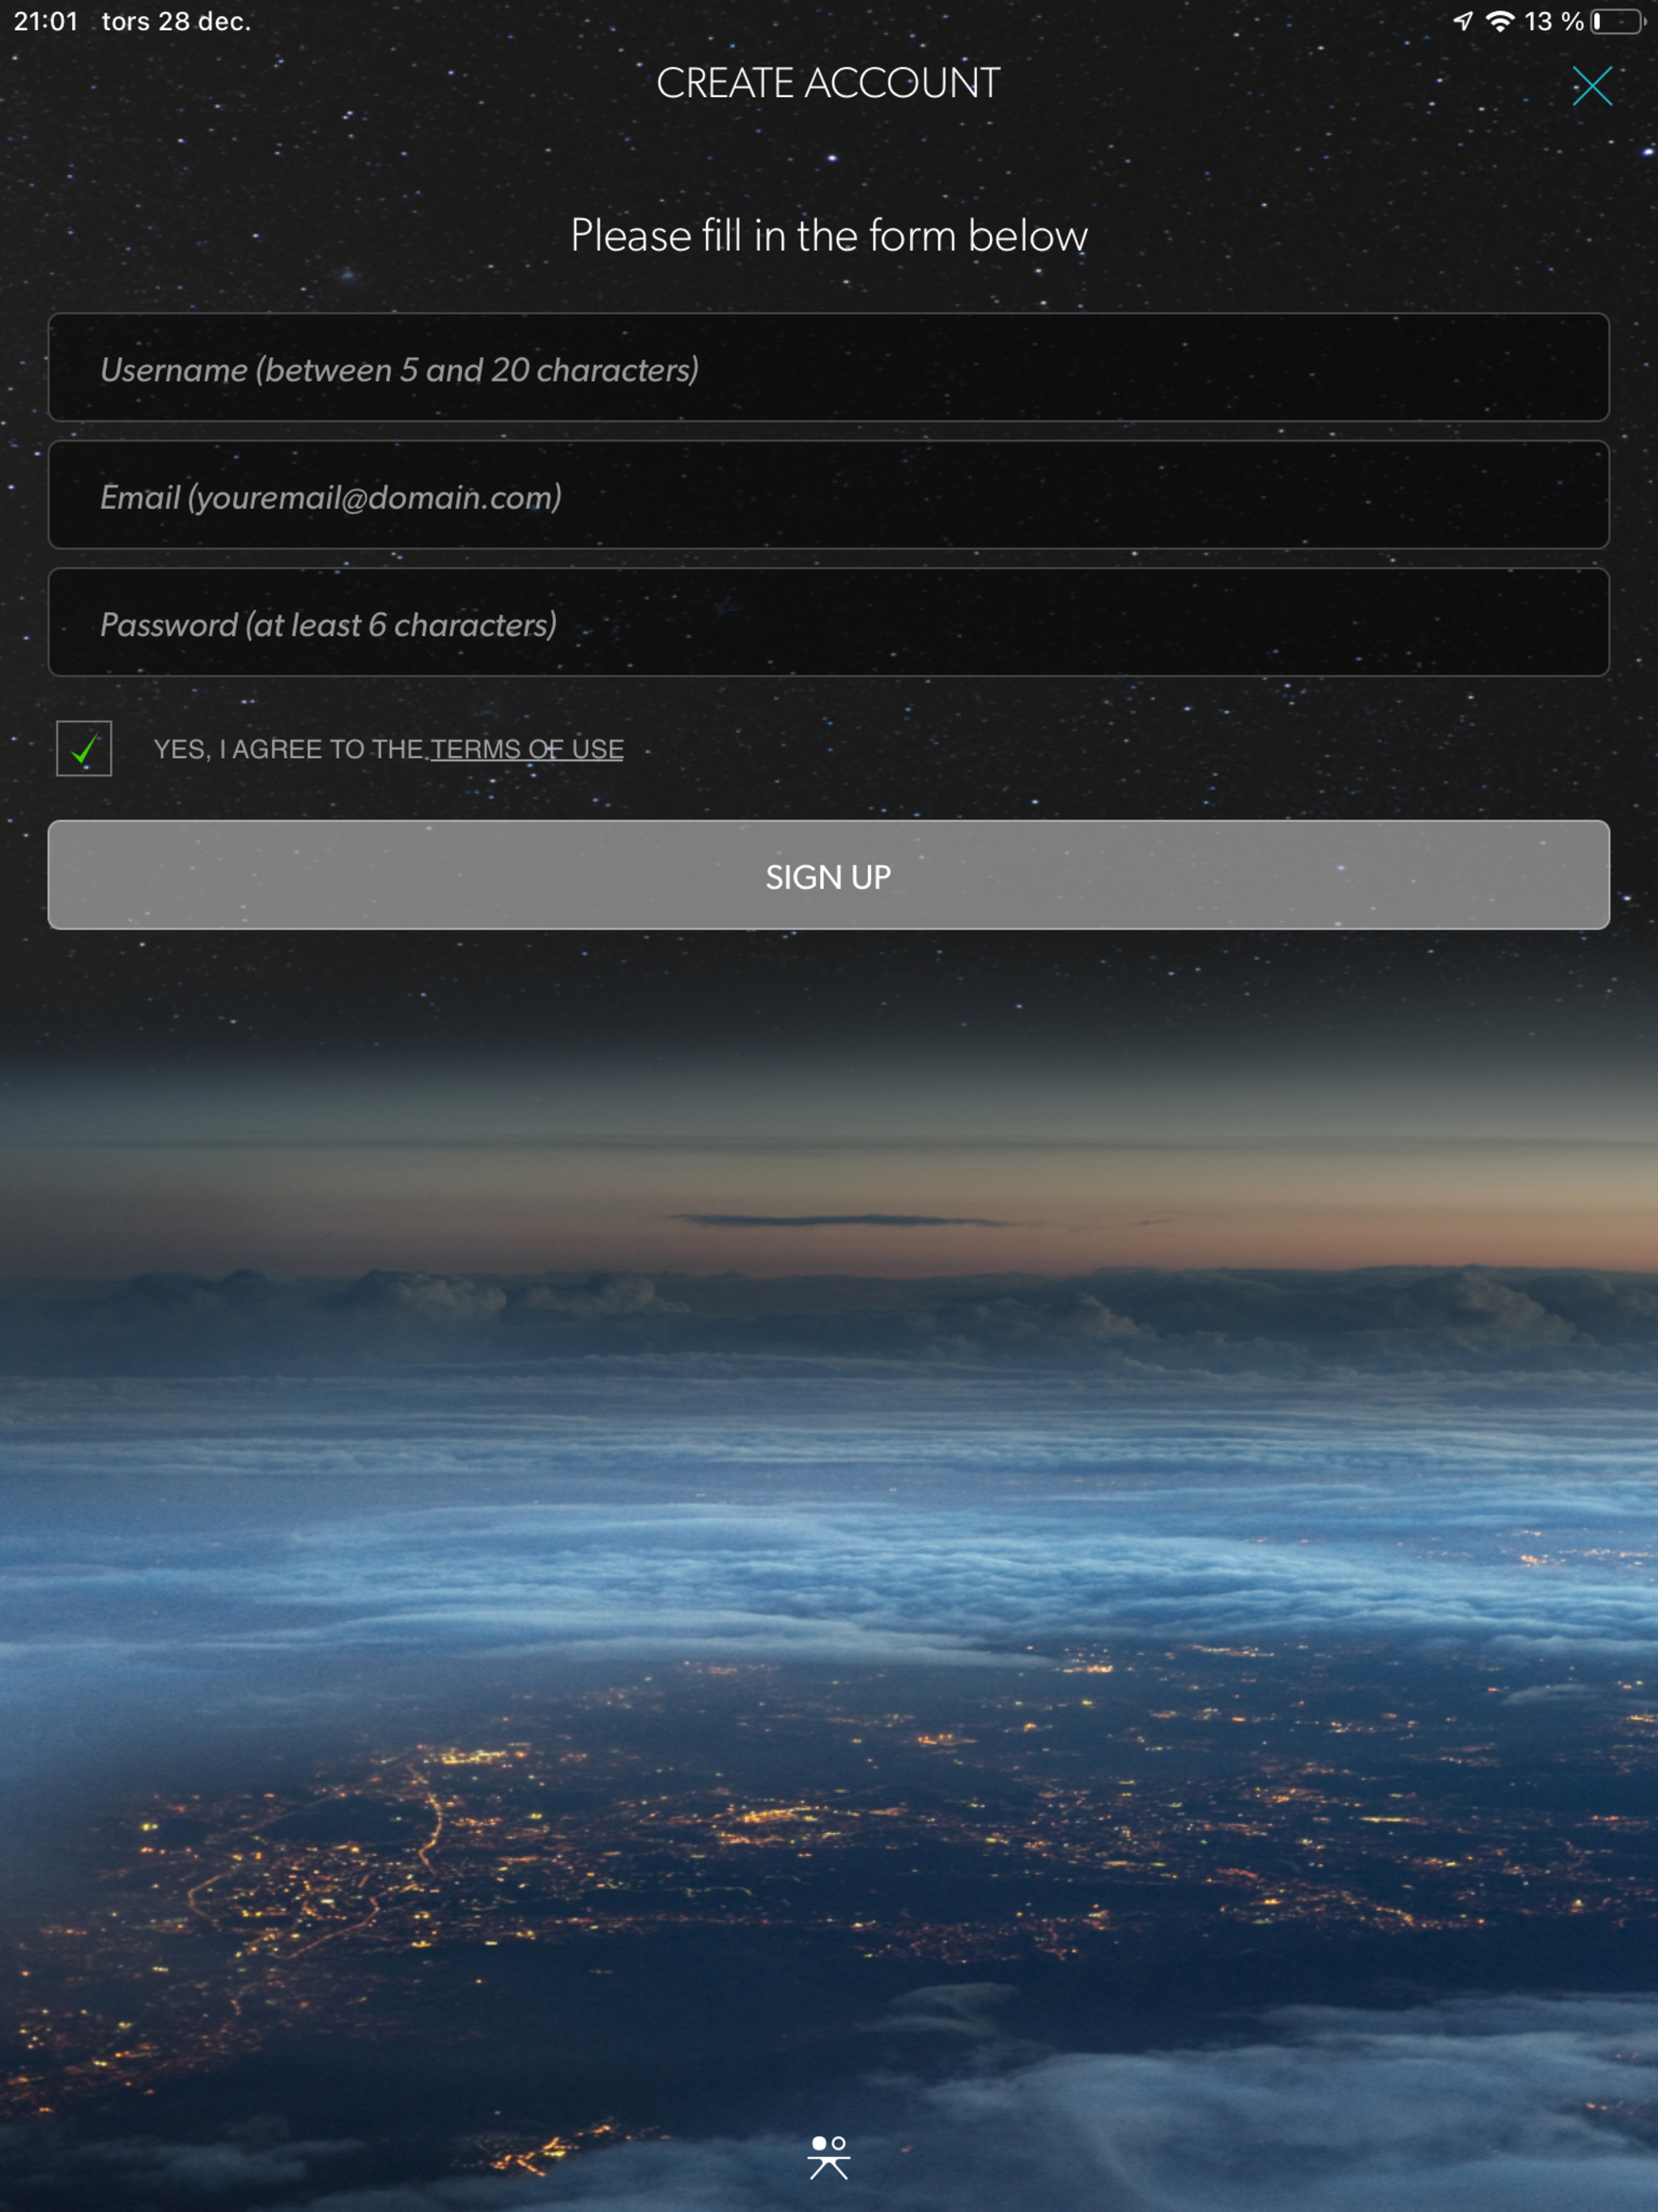Focus the Username input field

828,367
